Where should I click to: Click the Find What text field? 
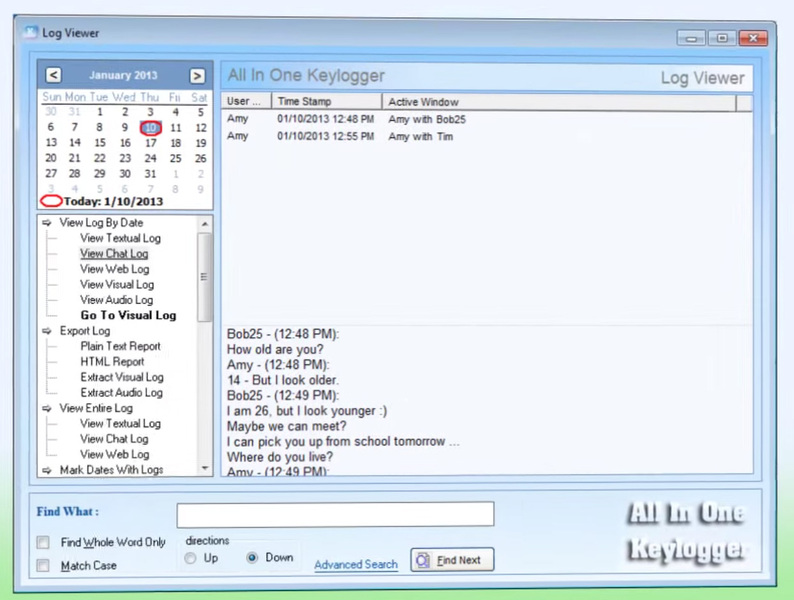(335, 514)
